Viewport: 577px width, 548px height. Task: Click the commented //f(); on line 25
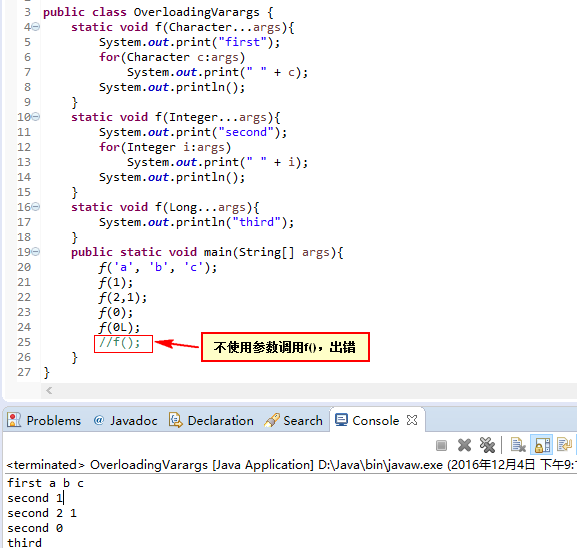point(119,342)
